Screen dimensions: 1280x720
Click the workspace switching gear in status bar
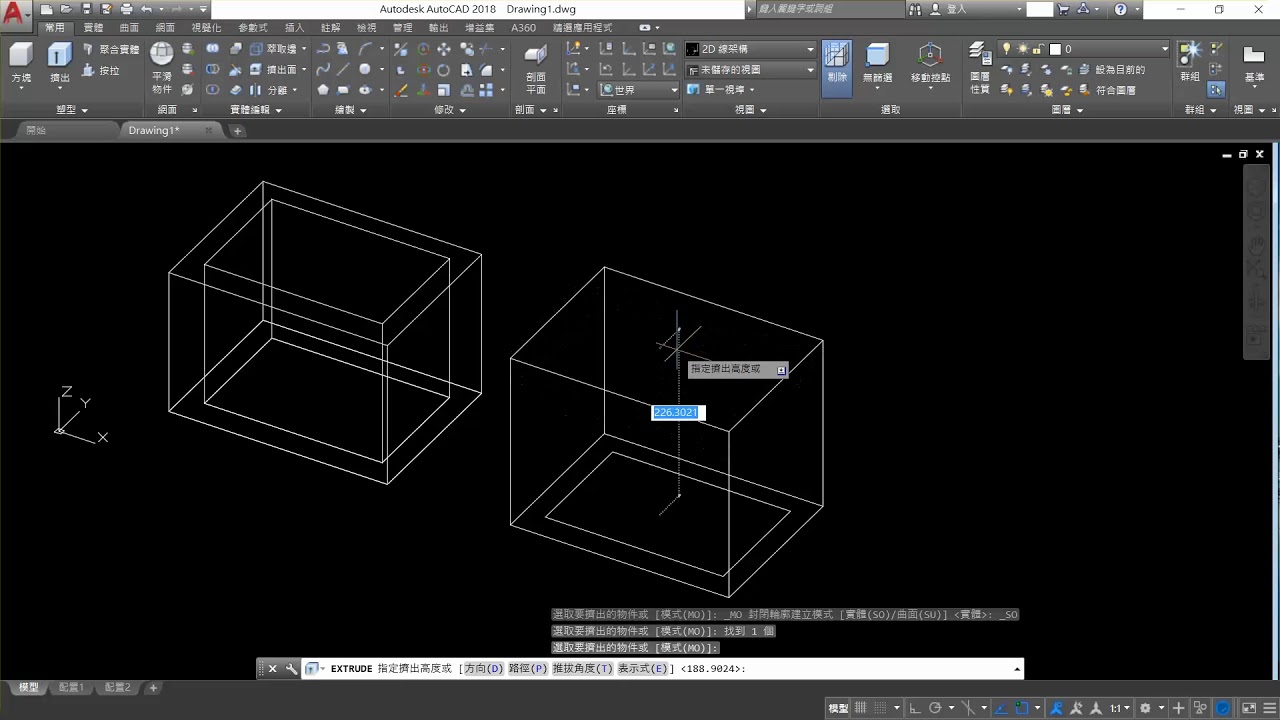click(x=1146, y=708)
